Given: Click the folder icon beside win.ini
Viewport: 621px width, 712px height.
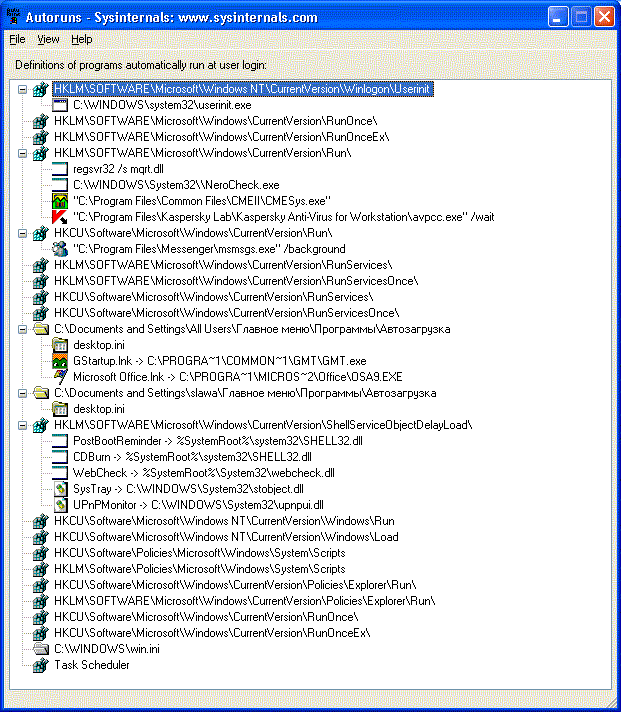Looking at the screenshot, I should click(40, 649).
